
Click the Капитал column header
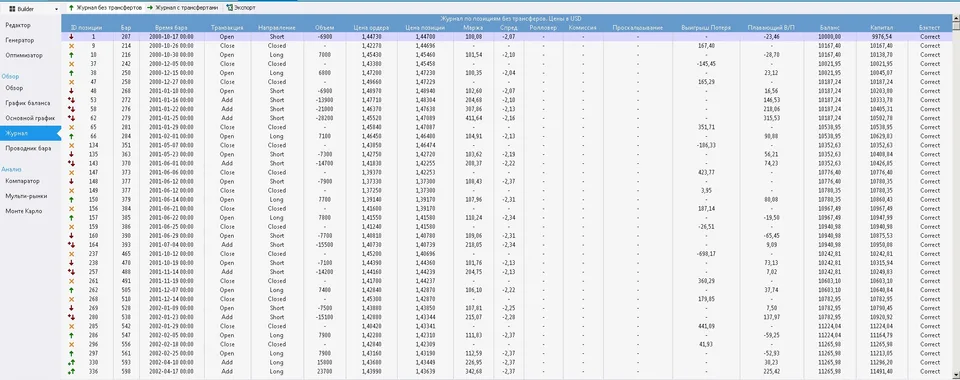pos(882,28)
